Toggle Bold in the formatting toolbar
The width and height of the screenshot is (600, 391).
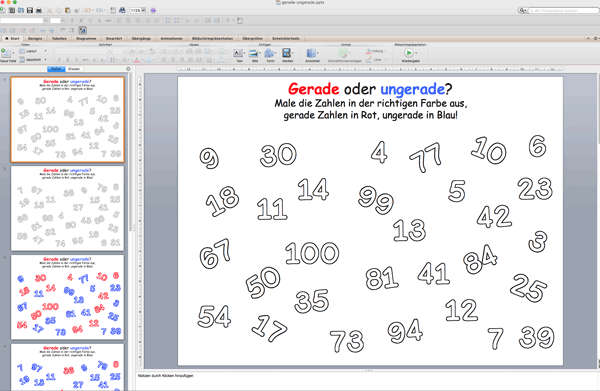(72, 20)
